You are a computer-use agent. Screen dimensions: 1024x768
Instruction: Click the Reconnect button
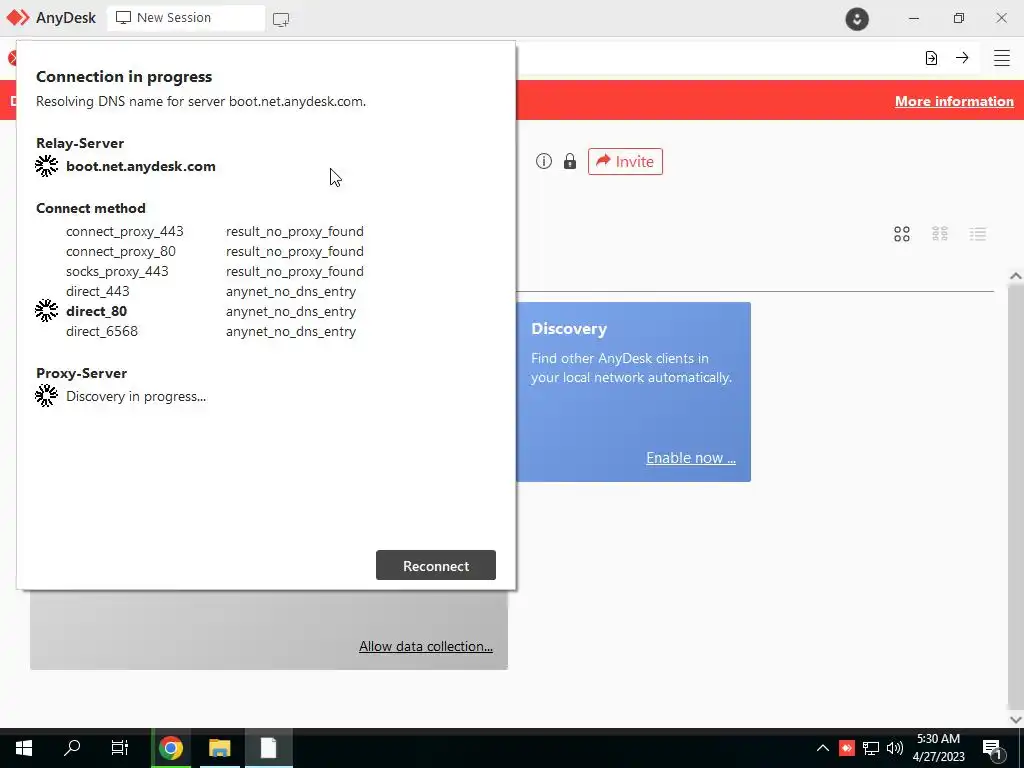pyautogui.click(x=436, y=565)
